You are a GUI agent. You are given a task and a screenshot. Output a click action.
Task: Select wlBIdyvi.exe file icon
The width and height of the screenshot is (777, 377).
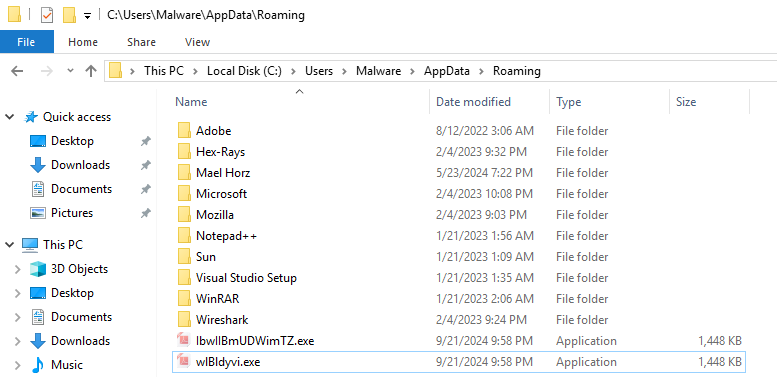184,362
